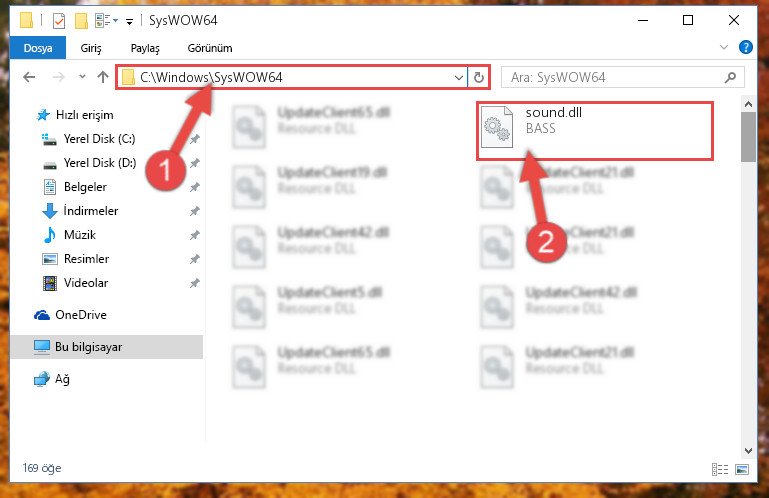Unpin Müzik using its pin icon
This screenshot has width=769, height=498.
195,235
